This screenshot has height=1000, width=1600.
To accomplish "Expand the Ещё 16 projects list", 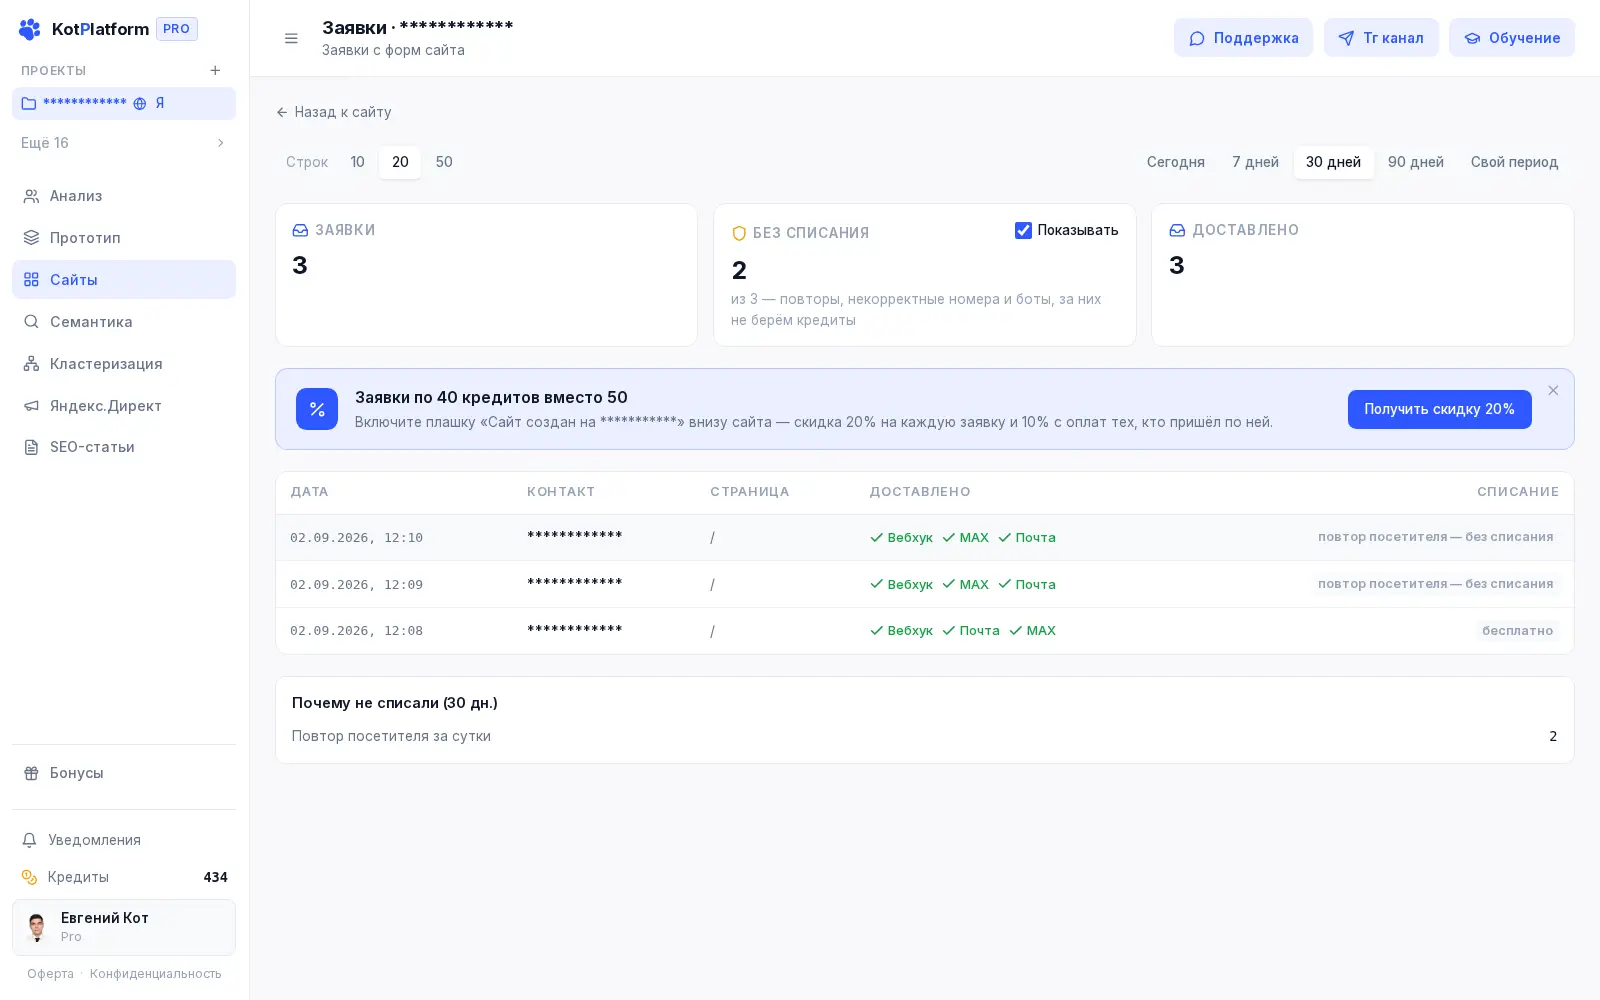I will pyautogui.click(x=124, y=143).
